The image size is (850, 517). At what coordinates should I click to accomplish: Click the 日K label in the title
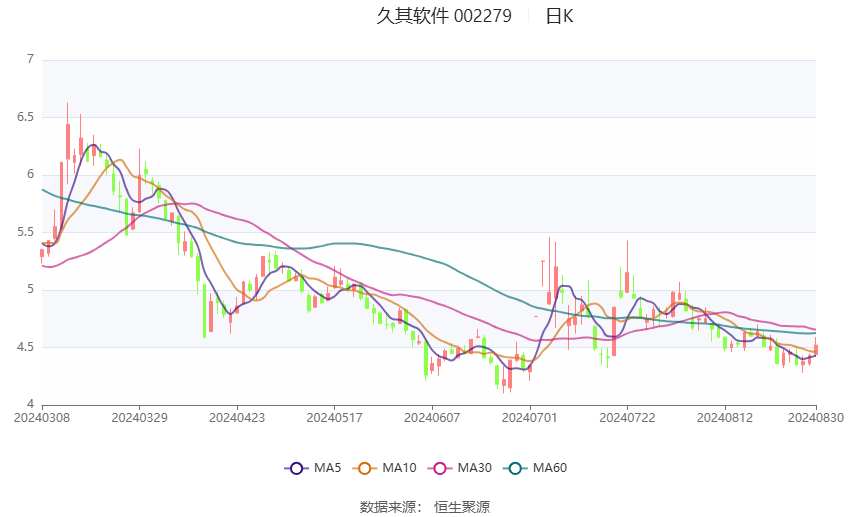[x=559, y=16]
